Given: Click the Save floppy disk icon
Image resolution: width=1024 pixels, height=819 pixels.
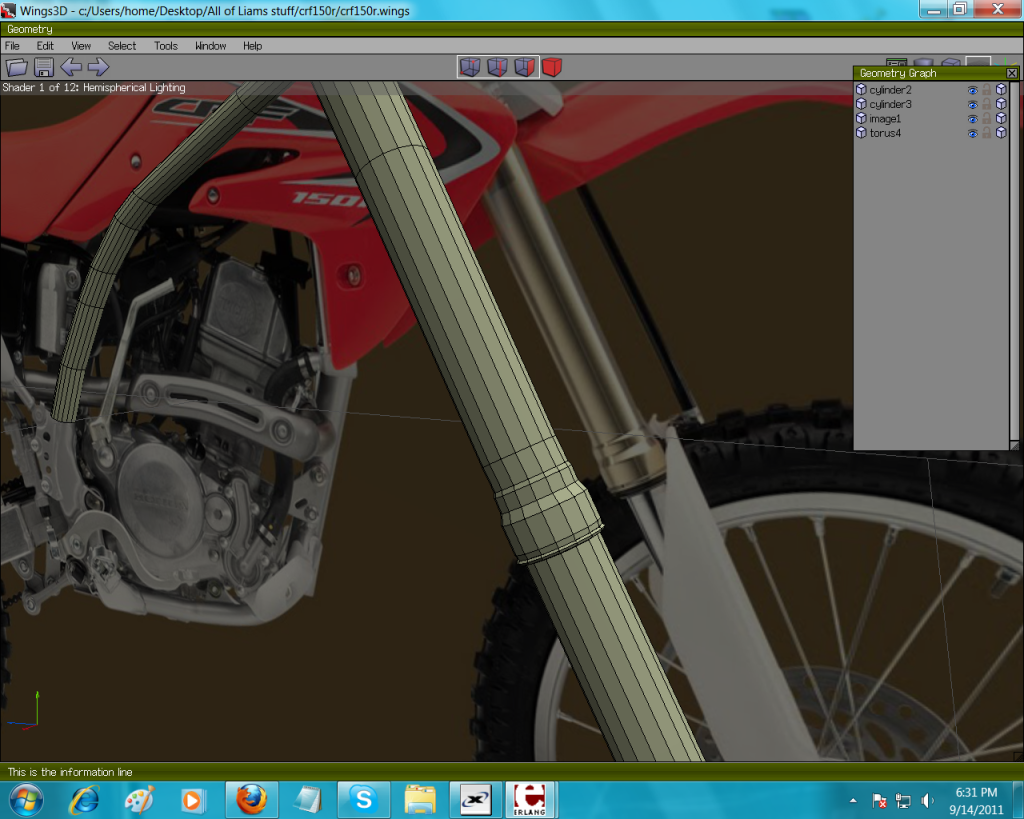Looking at the screenshot, I should pos(44,67).
